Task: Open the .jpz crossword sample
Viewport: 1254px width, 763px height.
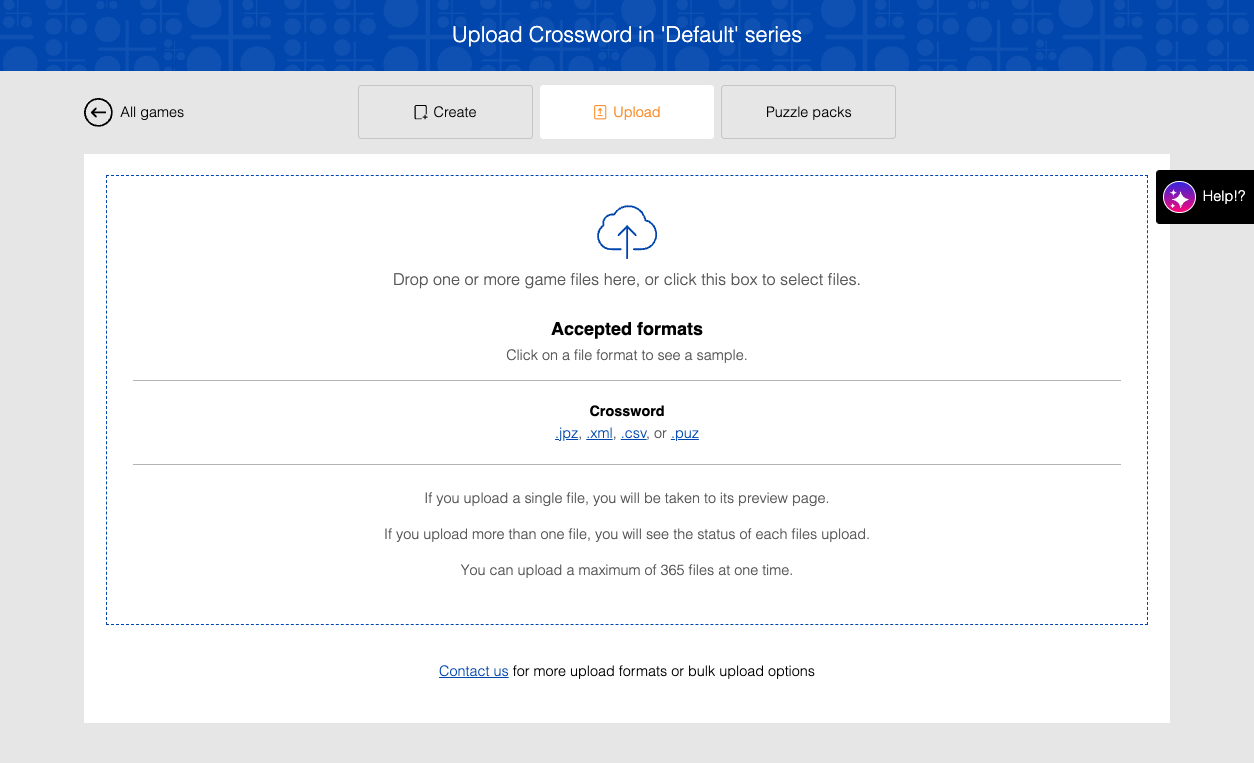Action: click(x=566, y=433)
